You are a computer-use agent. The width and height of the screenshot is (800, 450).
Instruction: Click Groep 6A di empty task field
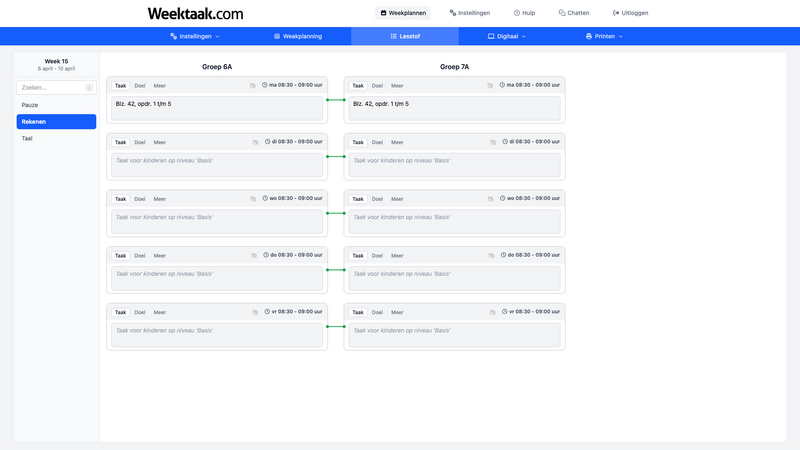217,165
